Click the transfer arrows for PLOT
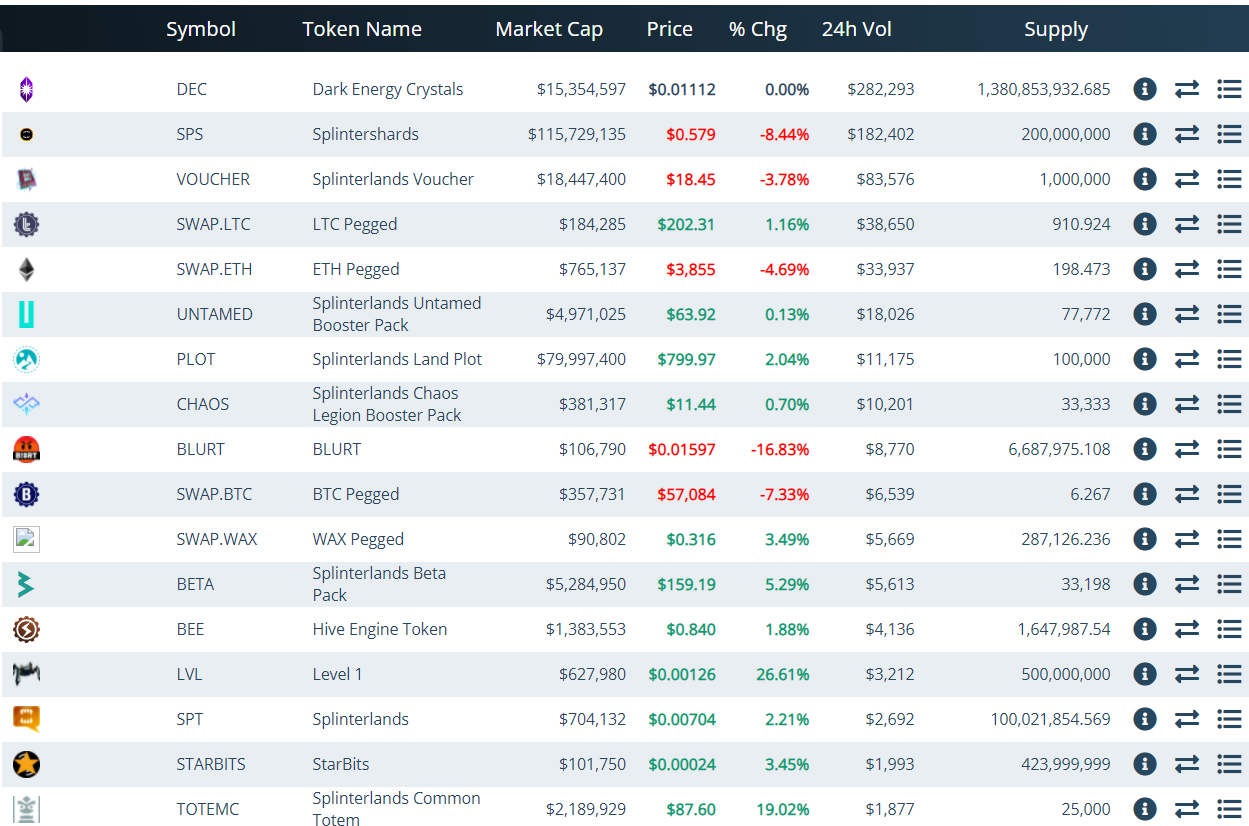Image resolution: width=1249 pixels, height=826 pixels. pyautogui.click(x=1187, y=359)
